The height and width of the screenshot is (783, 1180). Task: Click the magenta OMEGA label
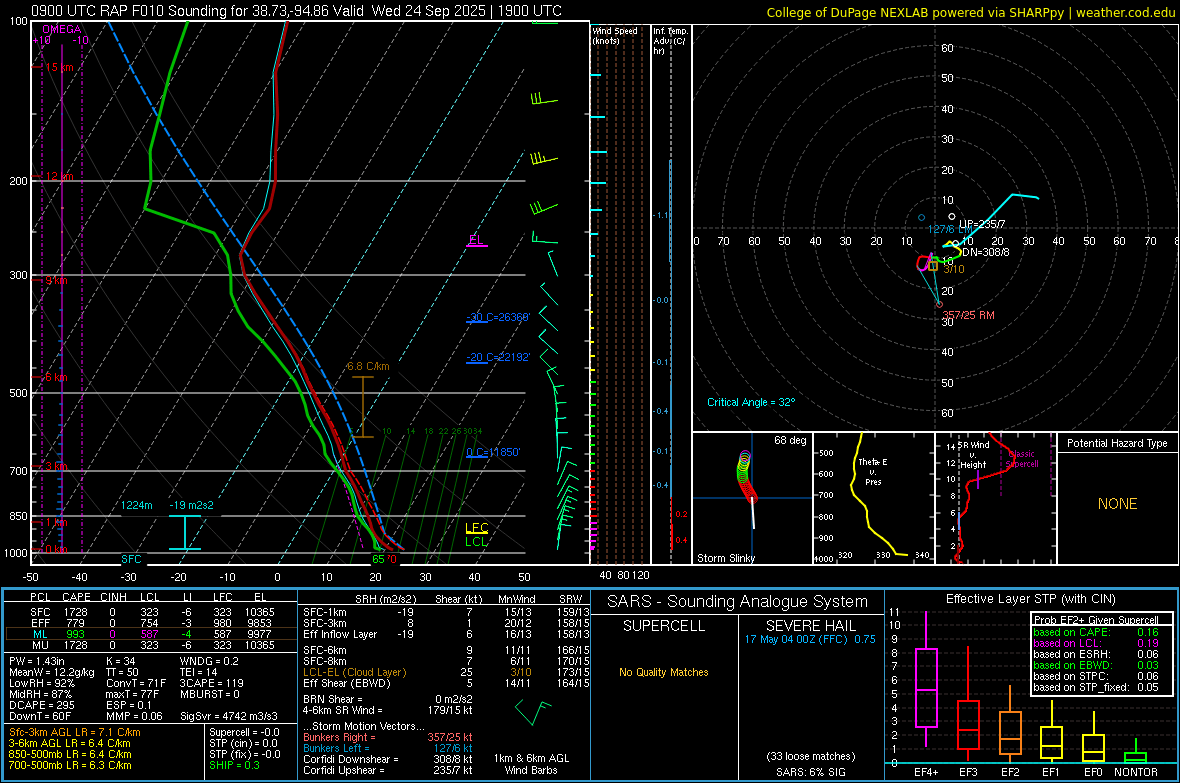62,29
